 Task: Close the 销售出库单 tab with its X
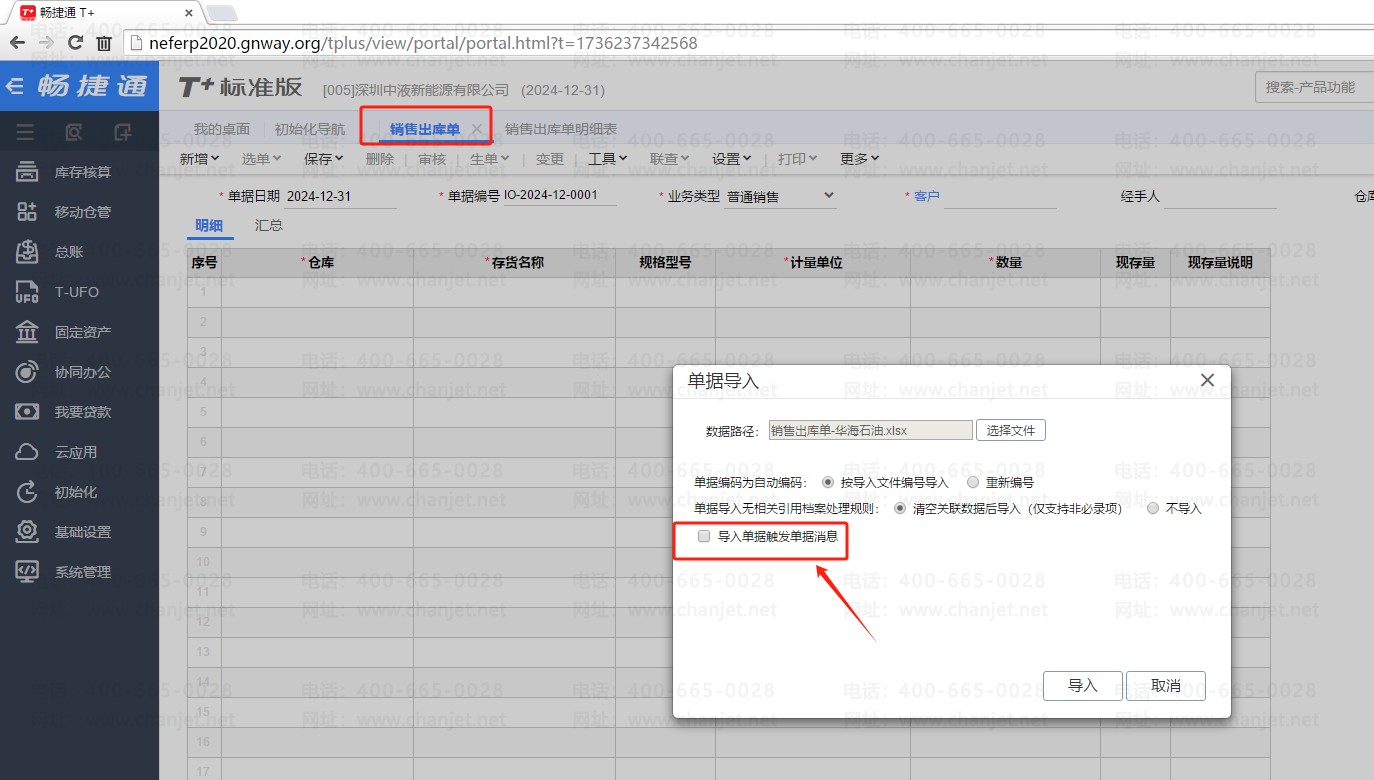tap(477, 129)
